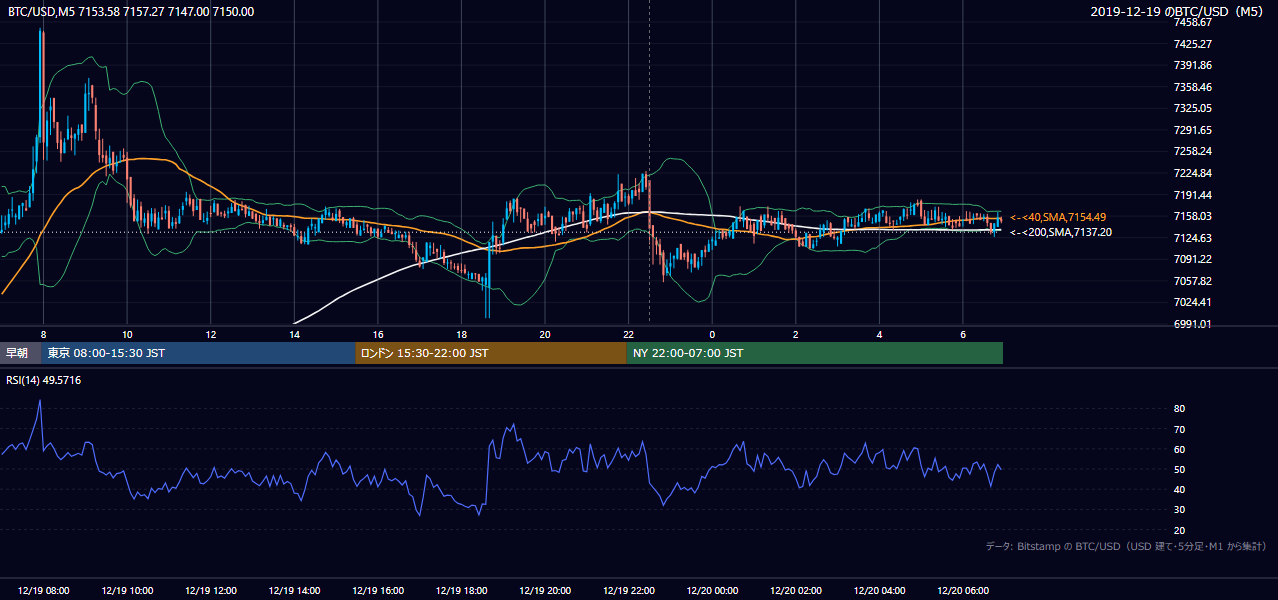1278x600 pixels.
Task: Click price axis label 7458.67
Action: pos(1193,22)
